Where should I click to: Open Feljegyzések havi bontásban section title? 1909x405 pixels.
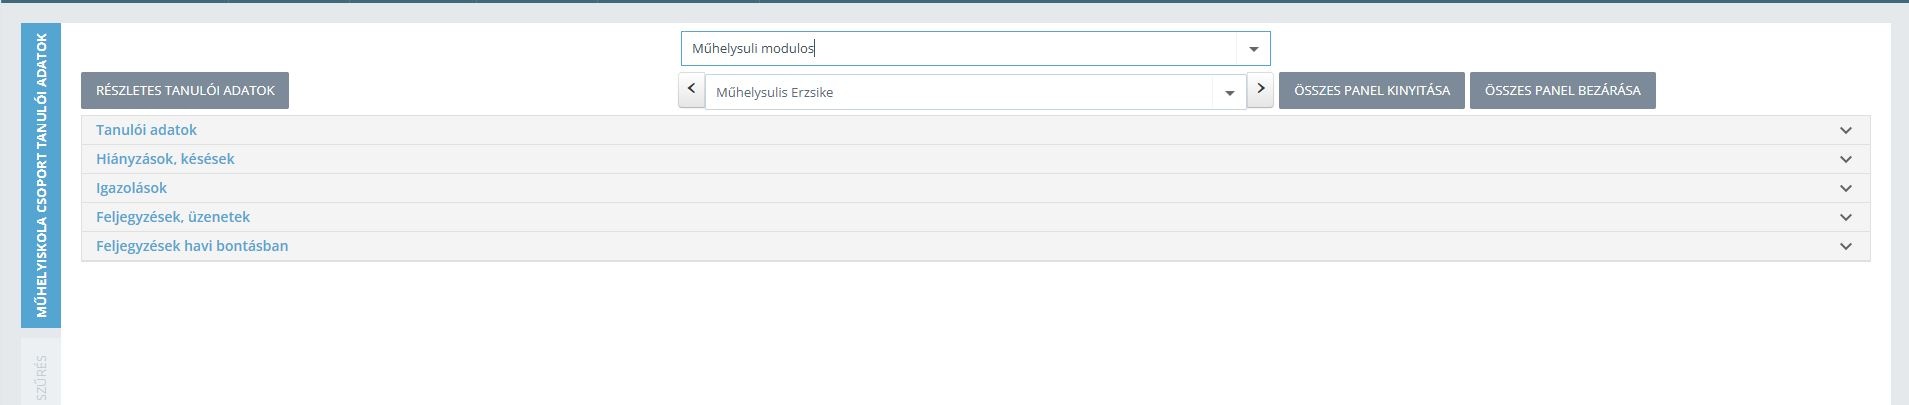point(192,246)
